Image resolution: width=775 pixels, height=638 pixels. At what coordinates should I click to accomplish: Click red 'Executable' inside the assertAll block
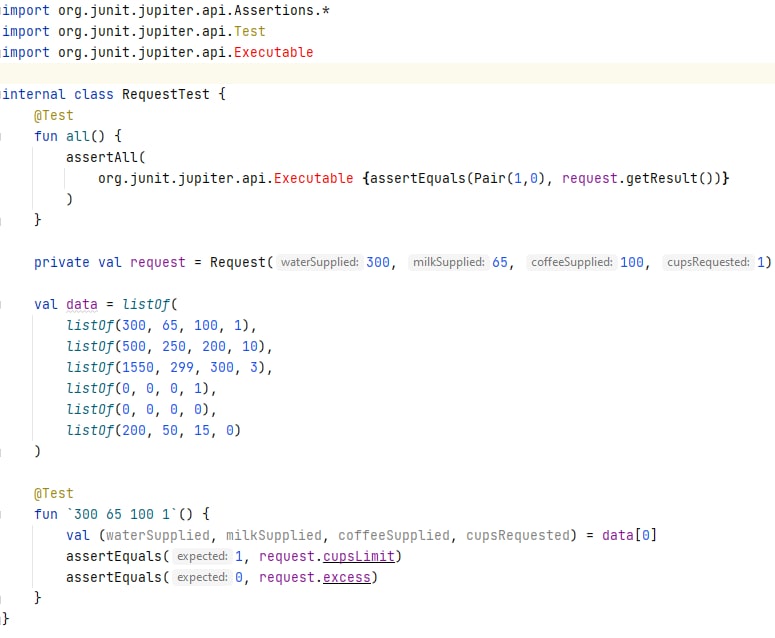tap(313, 178)
